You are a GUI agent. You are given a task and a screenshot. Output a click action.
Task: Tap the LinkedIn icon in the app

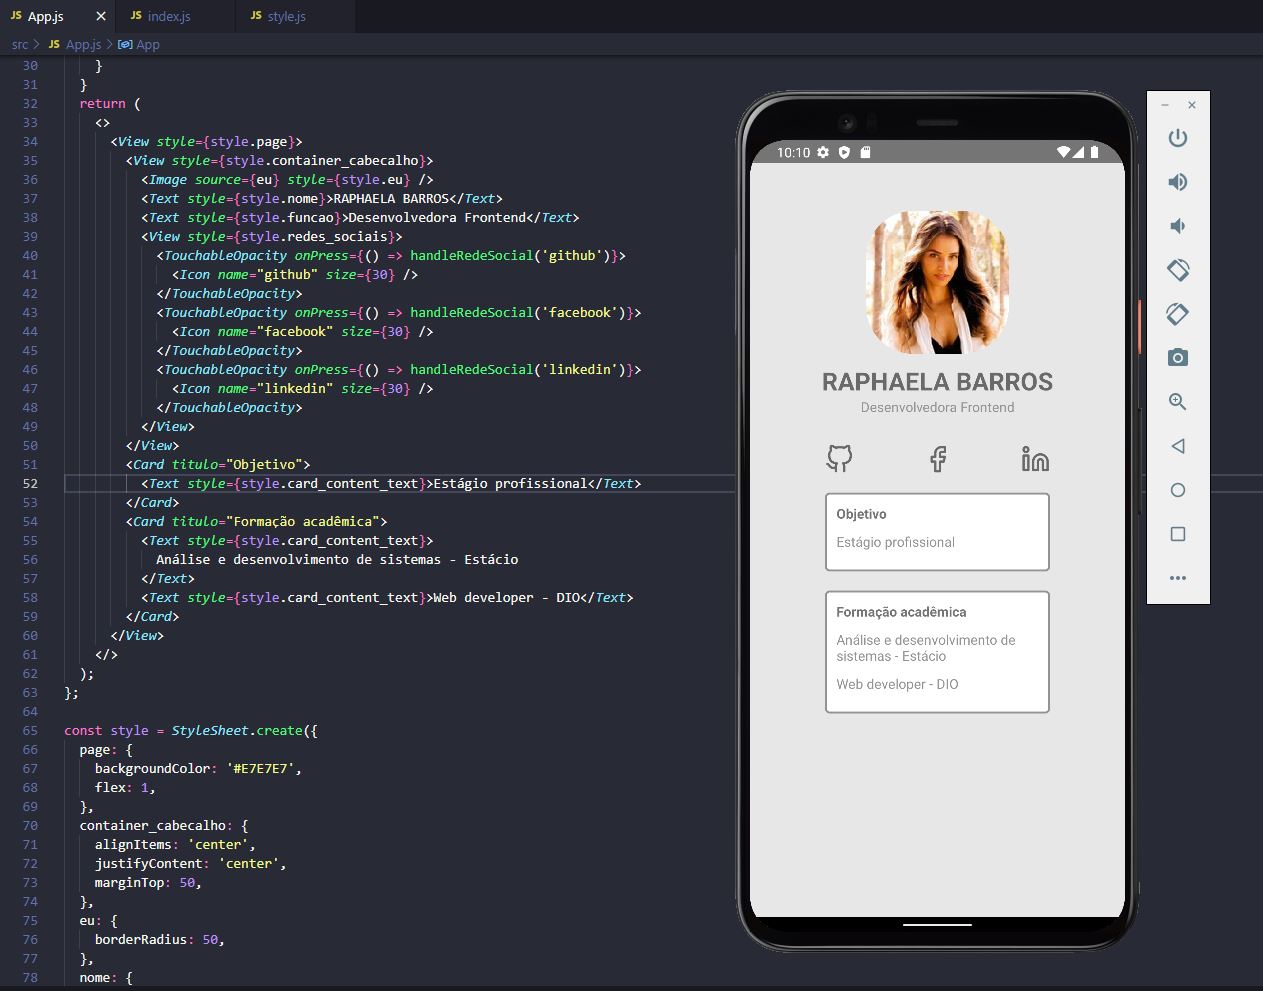coord(1034,459)
